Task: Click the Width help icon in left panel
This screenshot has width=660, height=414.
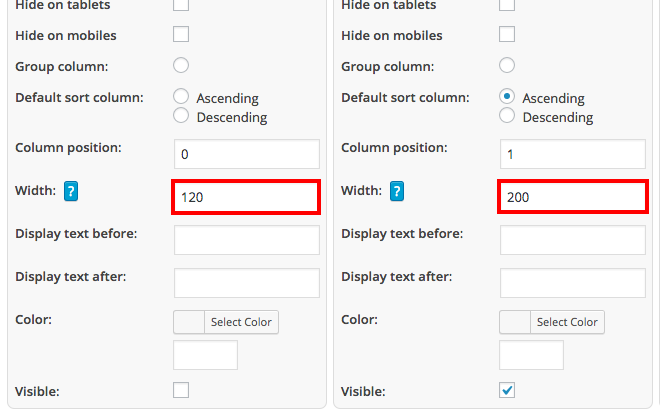Action: point(71,191)
